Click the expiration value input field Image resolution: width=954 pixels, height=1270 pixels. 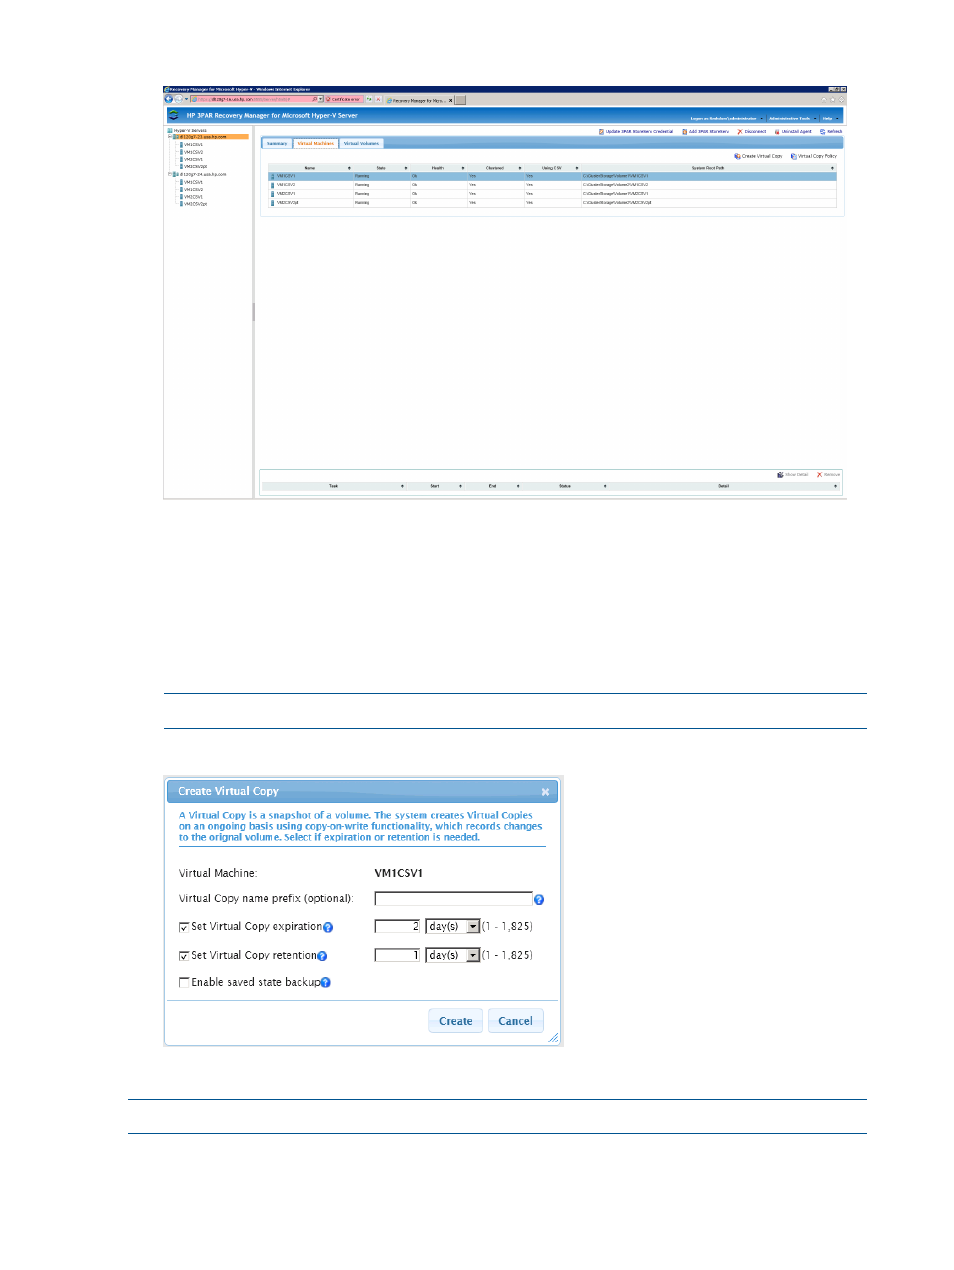(398, 927)
